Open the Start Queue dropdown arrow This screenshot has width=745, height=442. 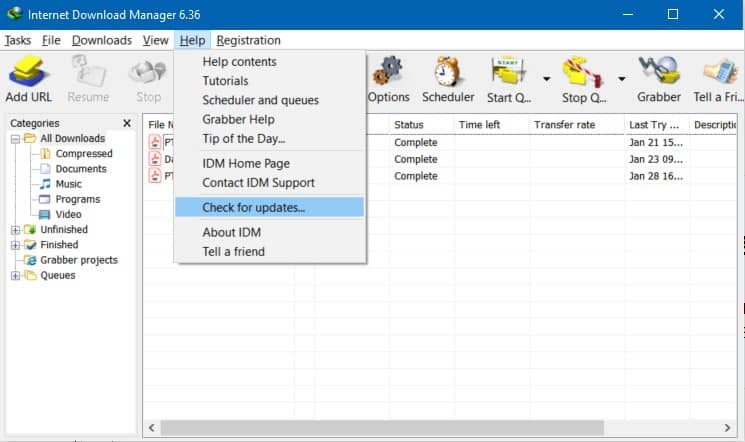[546, 79]
